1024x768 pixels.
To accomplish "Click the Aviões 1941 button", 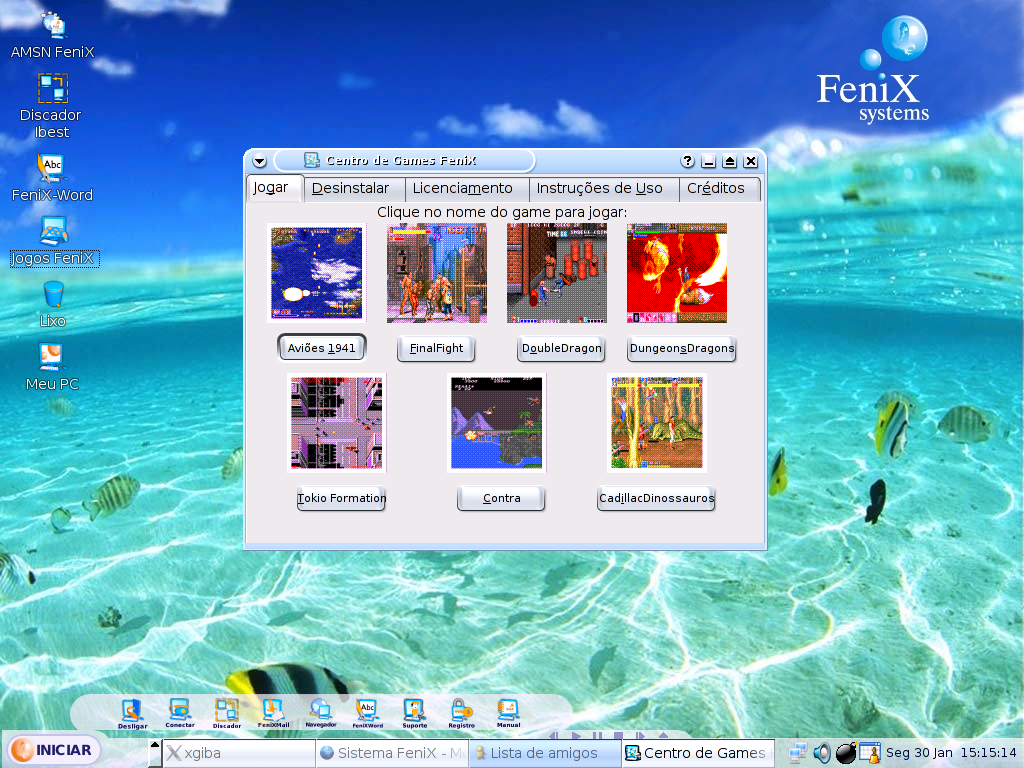I will pos(321,348).
